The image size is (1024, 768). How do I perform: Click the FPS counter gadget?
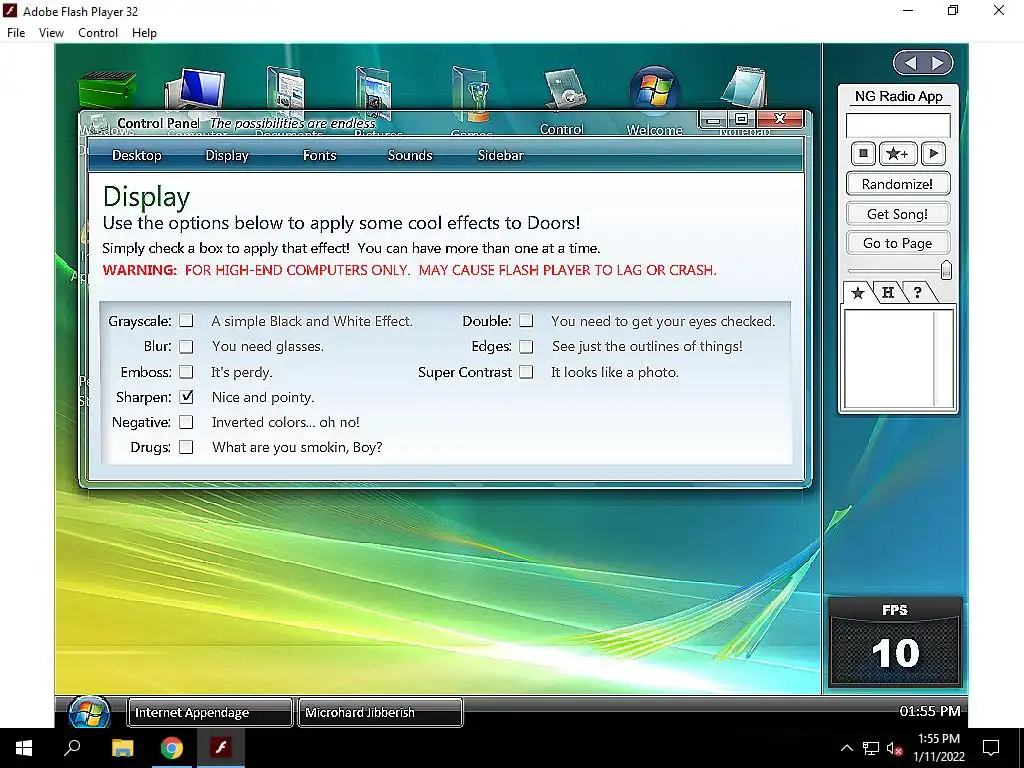click(x=895, y=641)
